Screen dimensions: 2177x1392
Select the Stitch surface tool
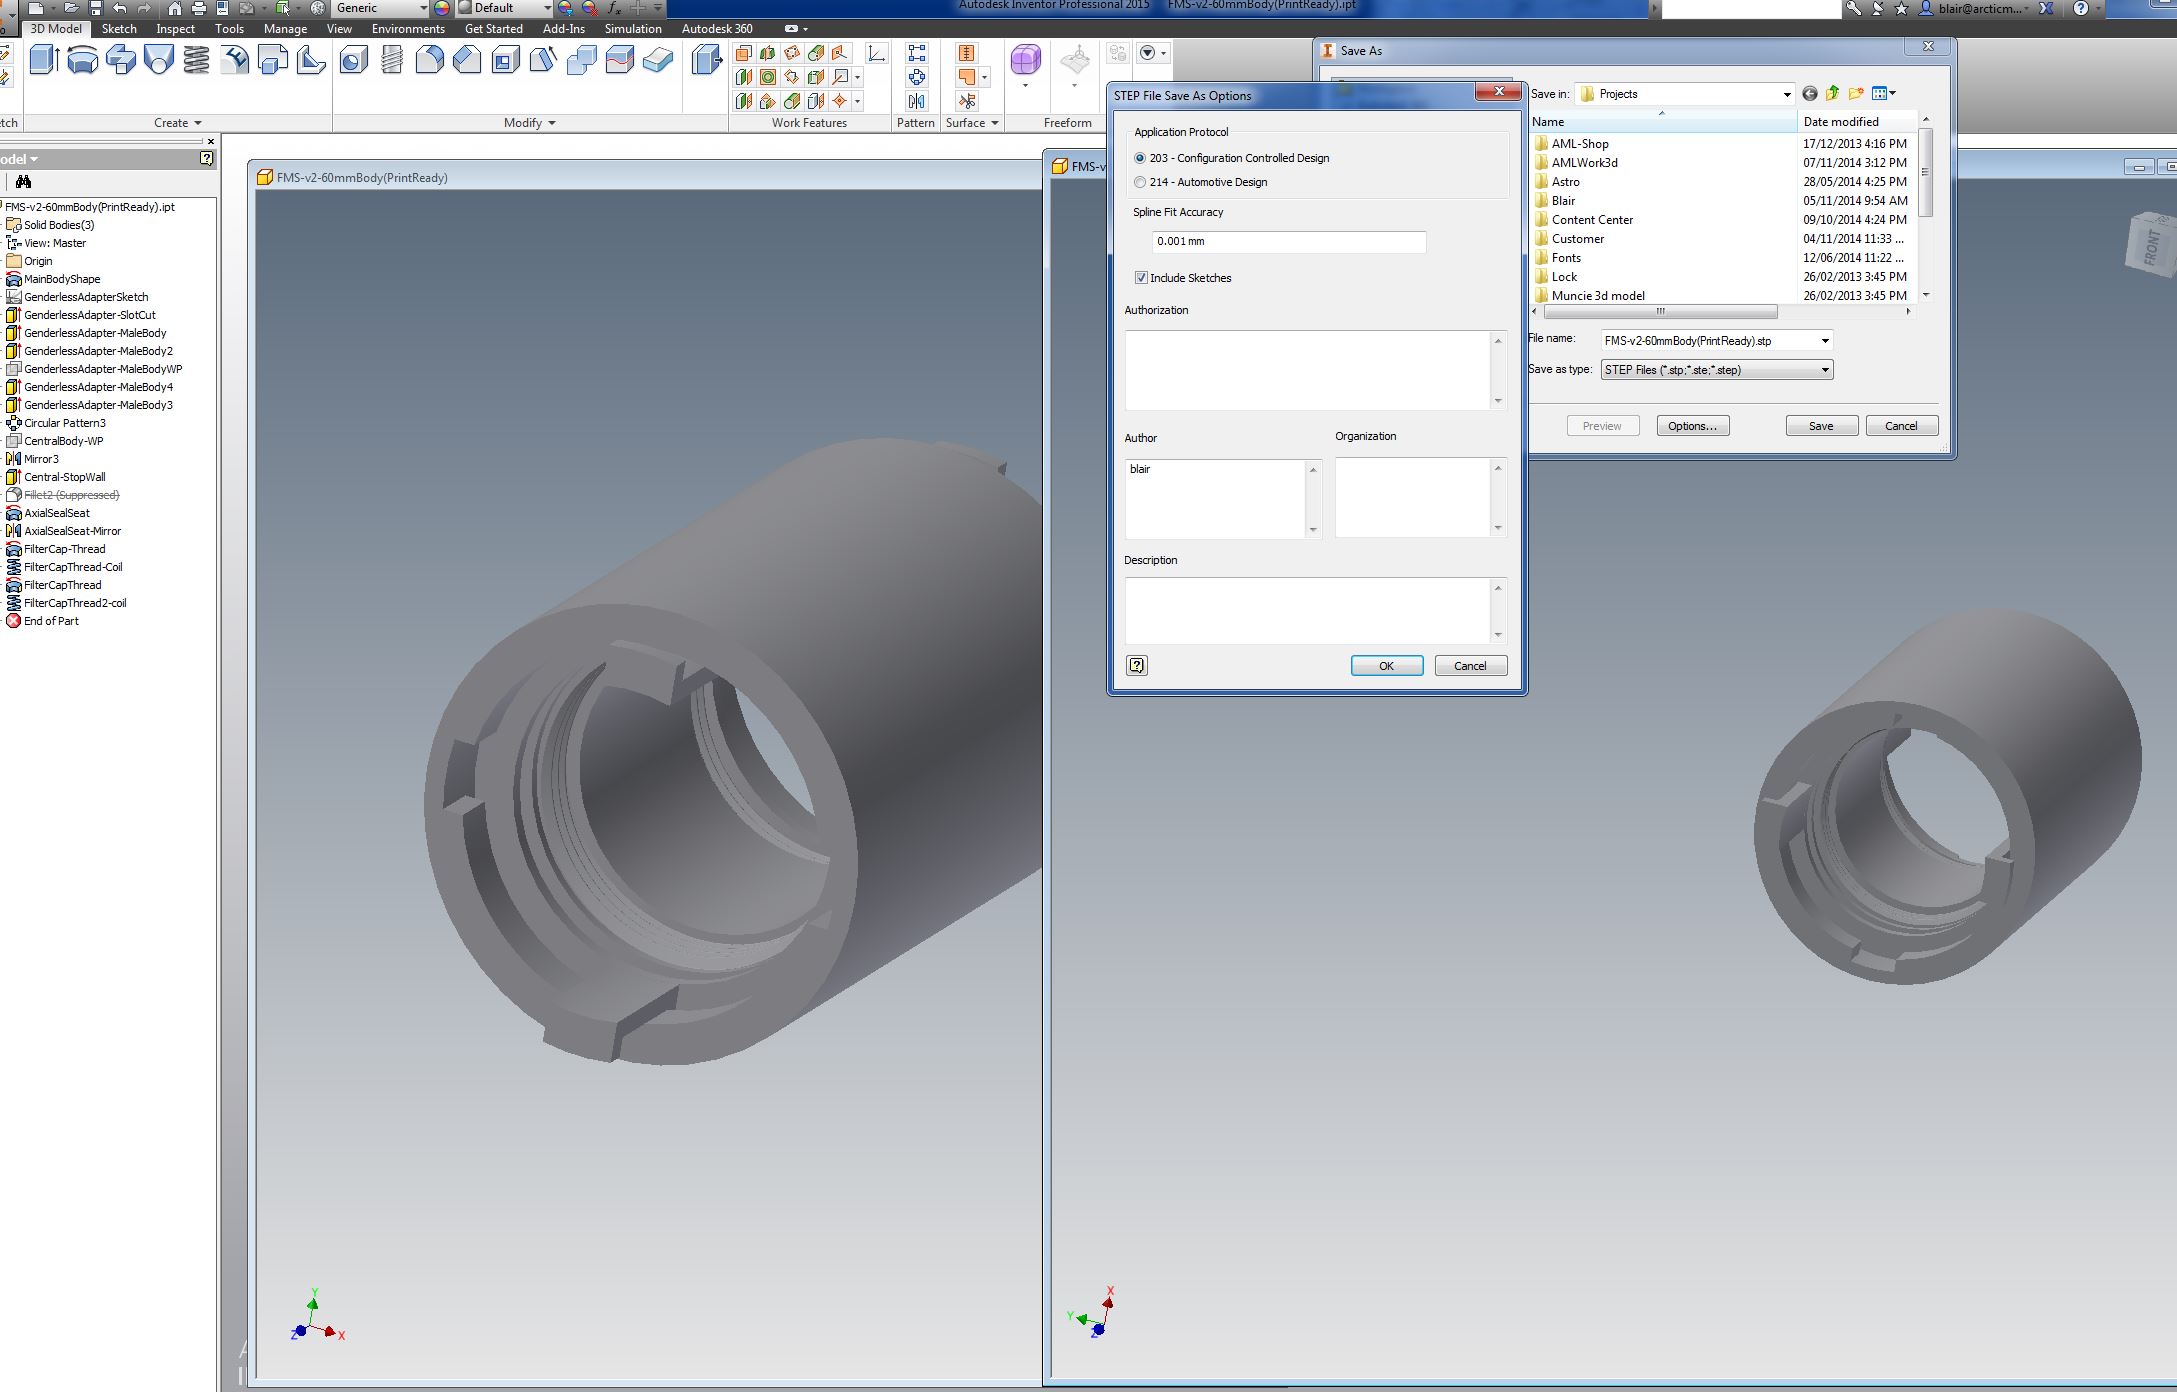pos(966,53)
